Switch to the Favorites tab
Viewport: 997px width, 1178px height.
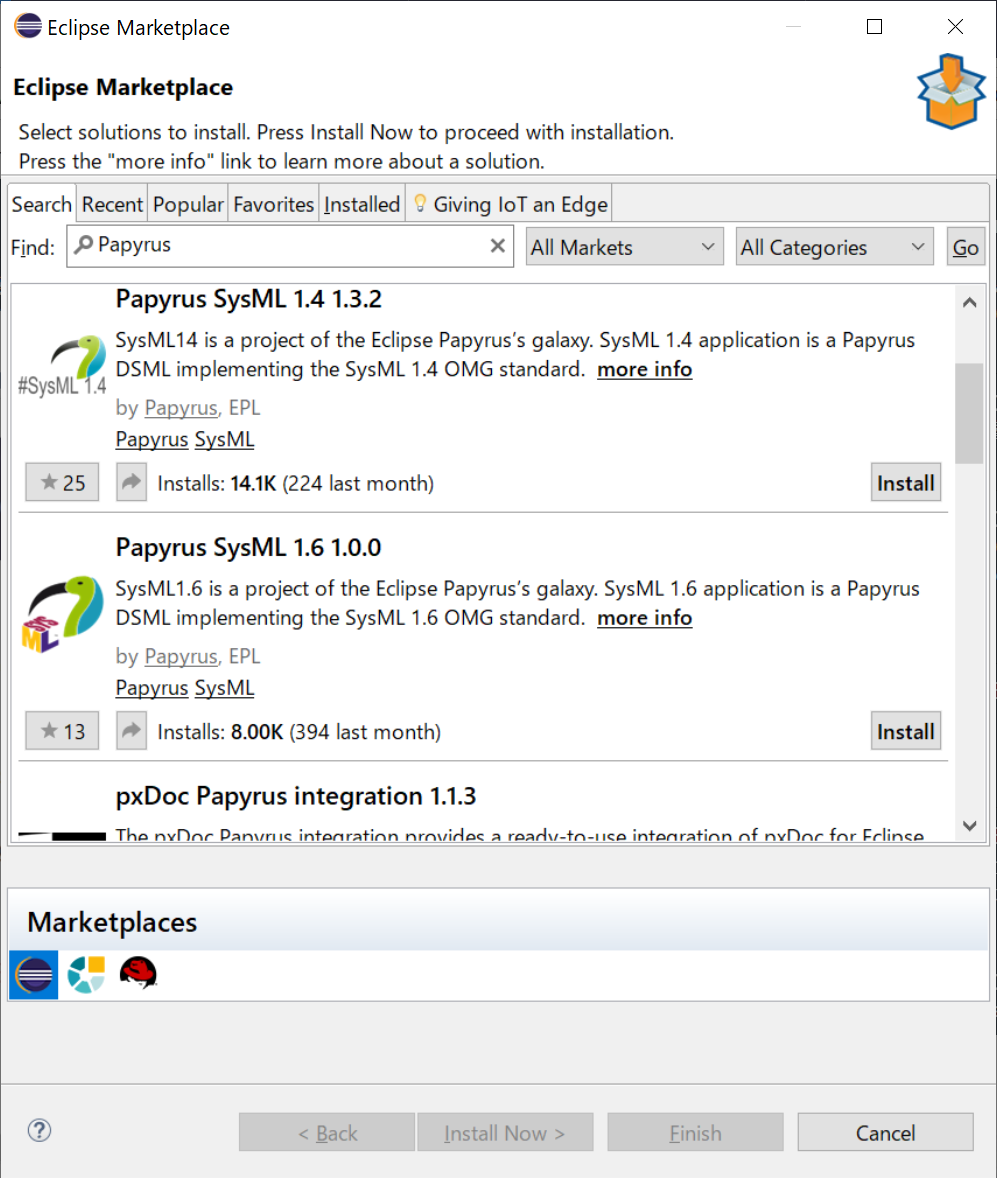pos(273,204)
